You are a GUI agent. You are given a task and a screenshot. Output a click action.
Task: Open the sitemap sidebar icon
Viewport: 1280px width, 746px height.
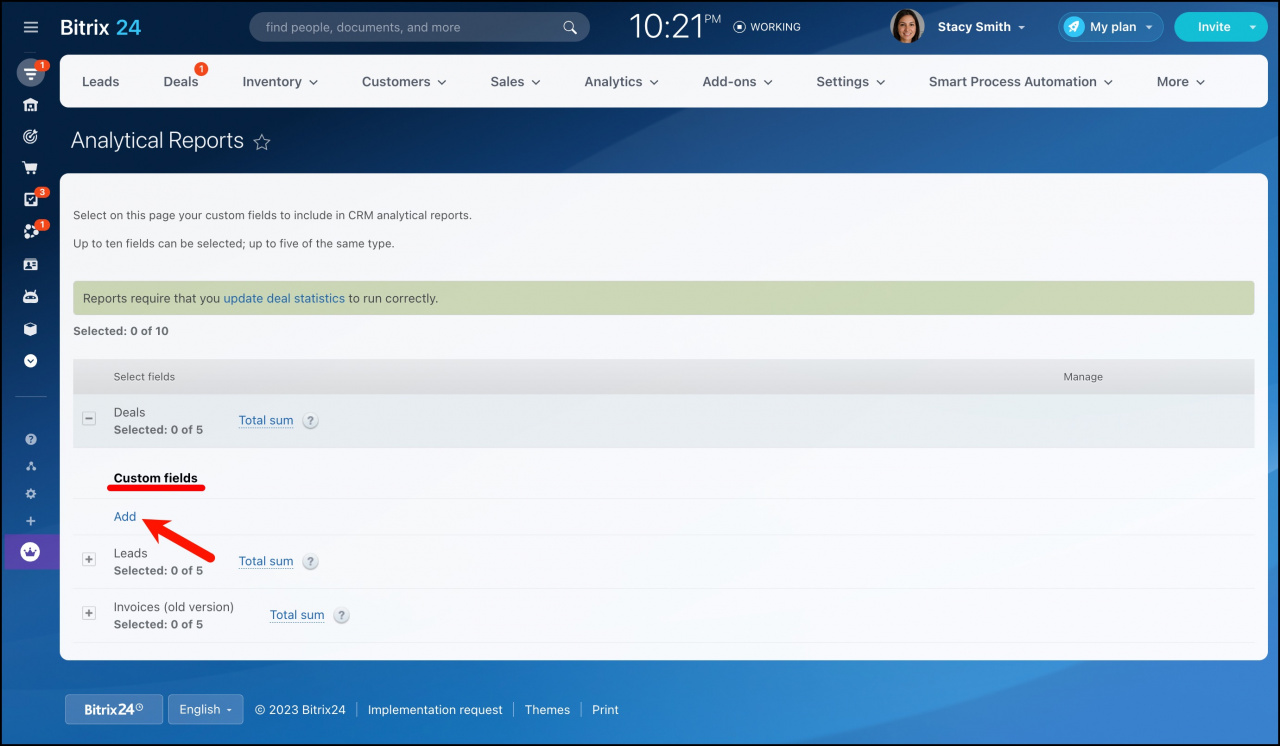point(30,466)
